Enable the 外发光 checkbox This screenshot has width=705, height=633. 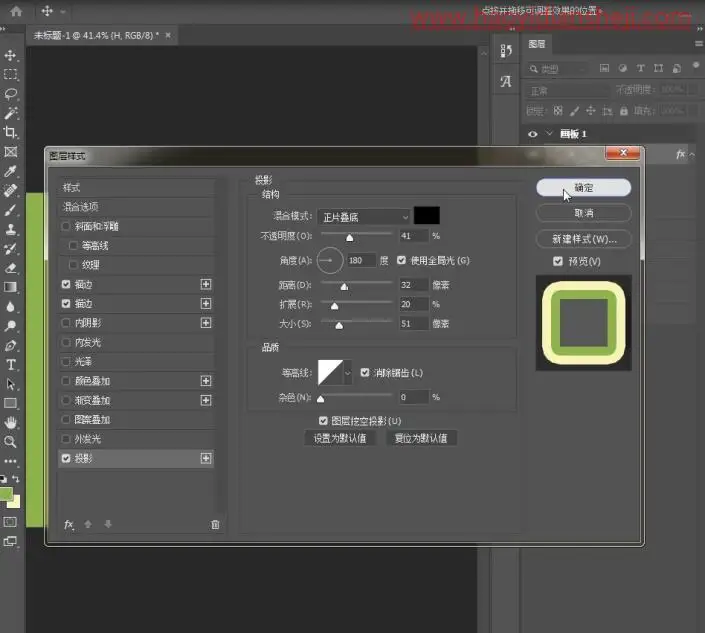pyautogui.click(x=66, y=439)
